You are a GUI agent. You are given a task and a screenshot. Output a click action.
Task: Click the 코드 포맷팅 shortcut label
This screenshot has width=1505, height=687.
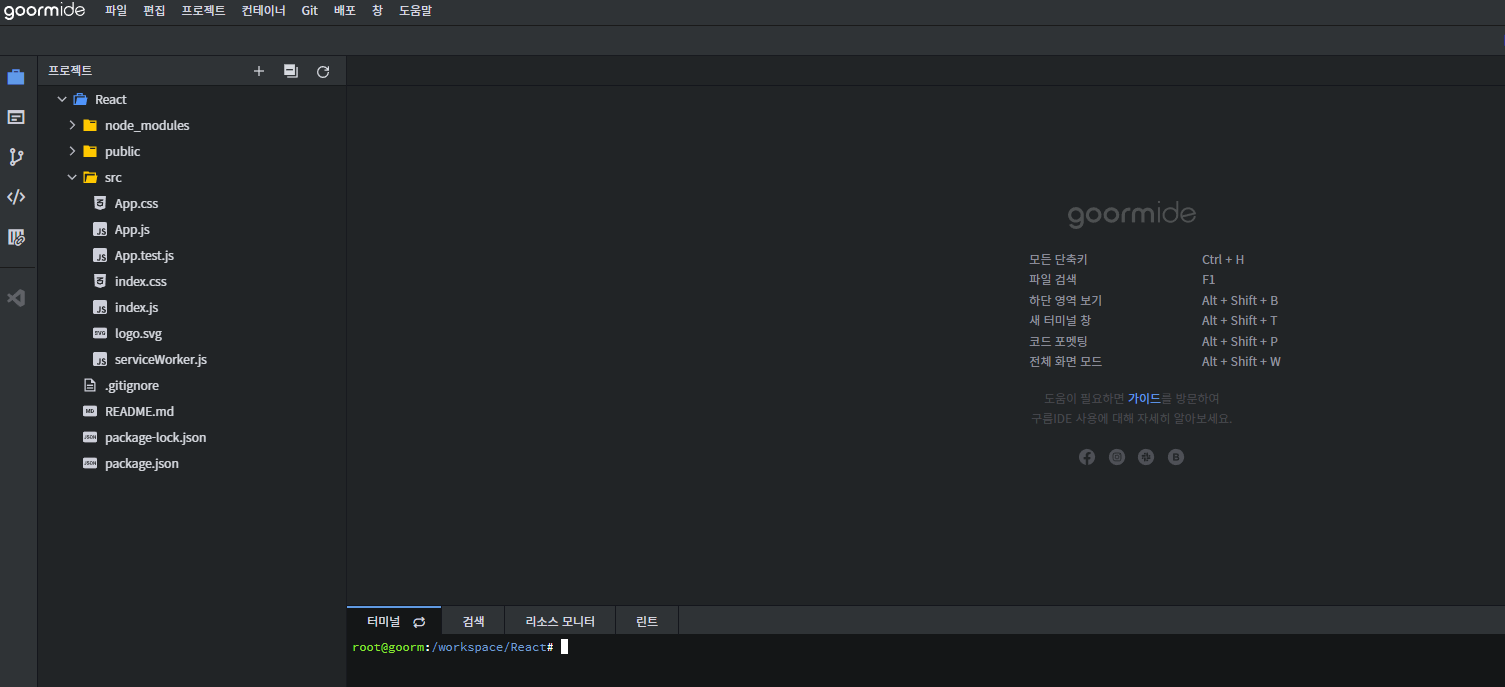click(1058, 342)
